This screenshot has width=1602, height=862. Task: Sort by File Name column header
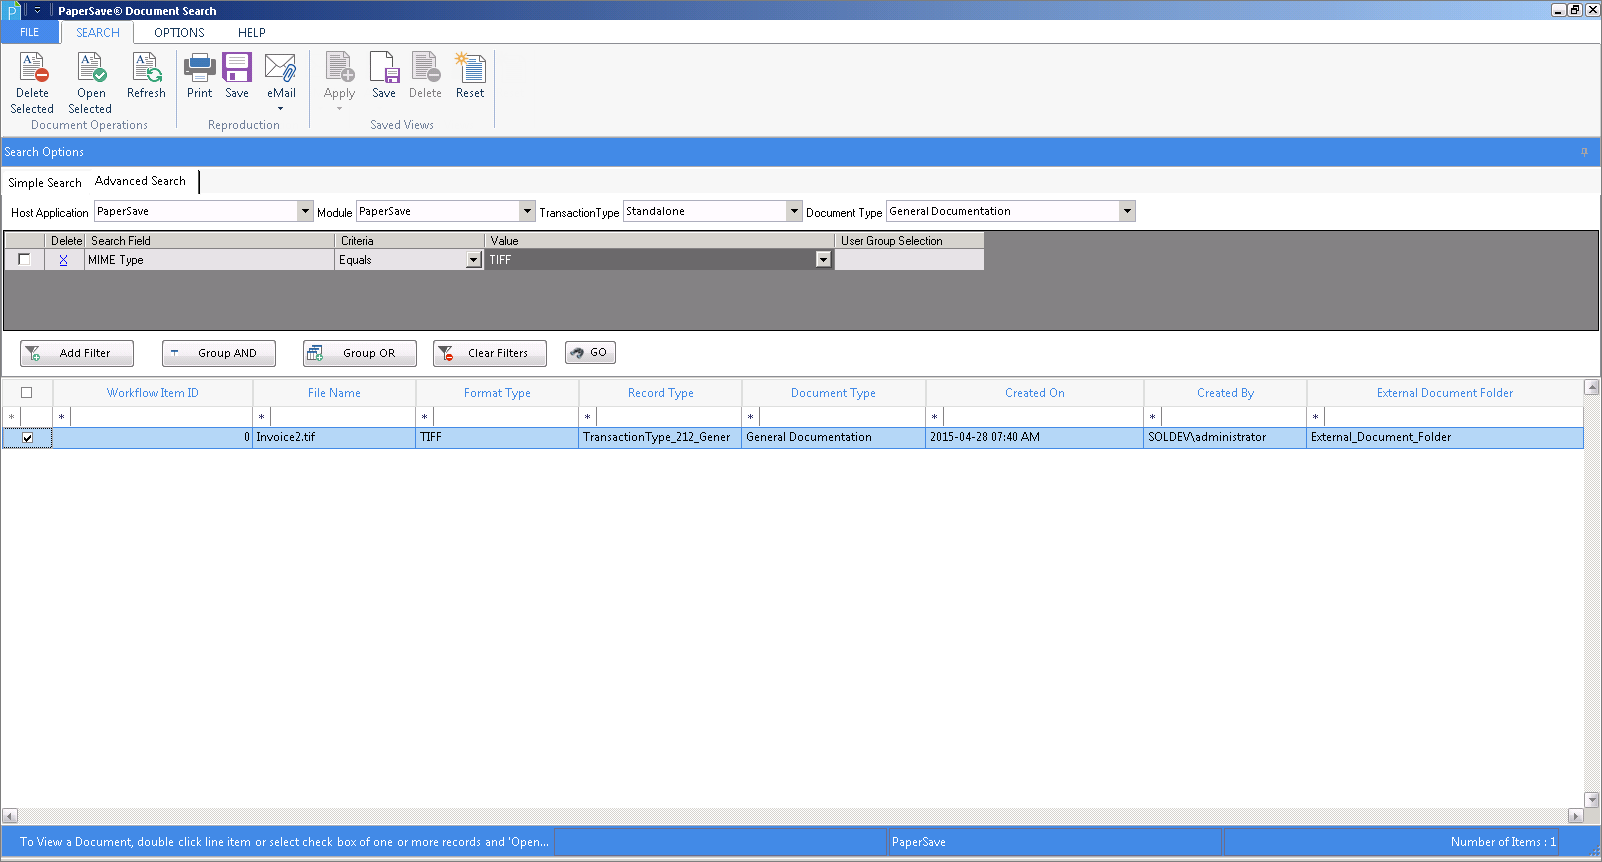click(x=334, y=393)
